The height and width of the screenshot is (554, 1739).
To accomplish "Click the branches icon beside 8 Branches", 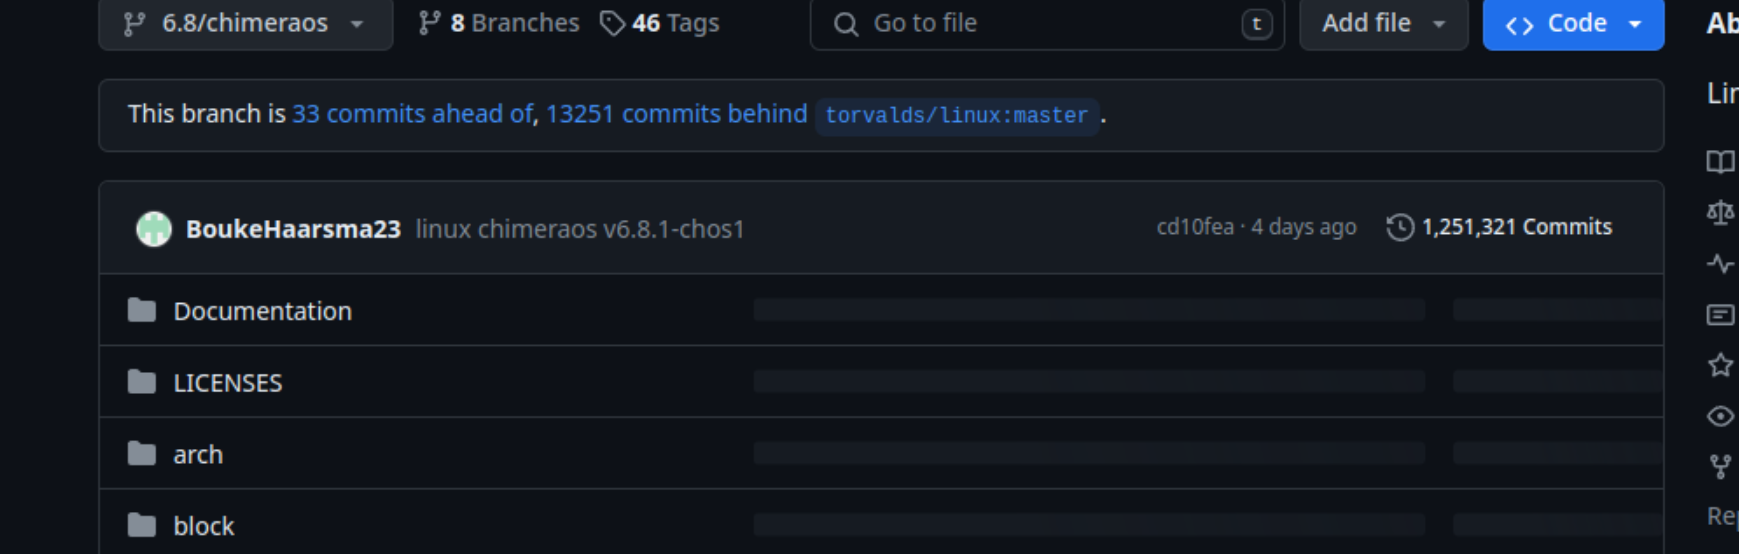I will pos(430,23).
